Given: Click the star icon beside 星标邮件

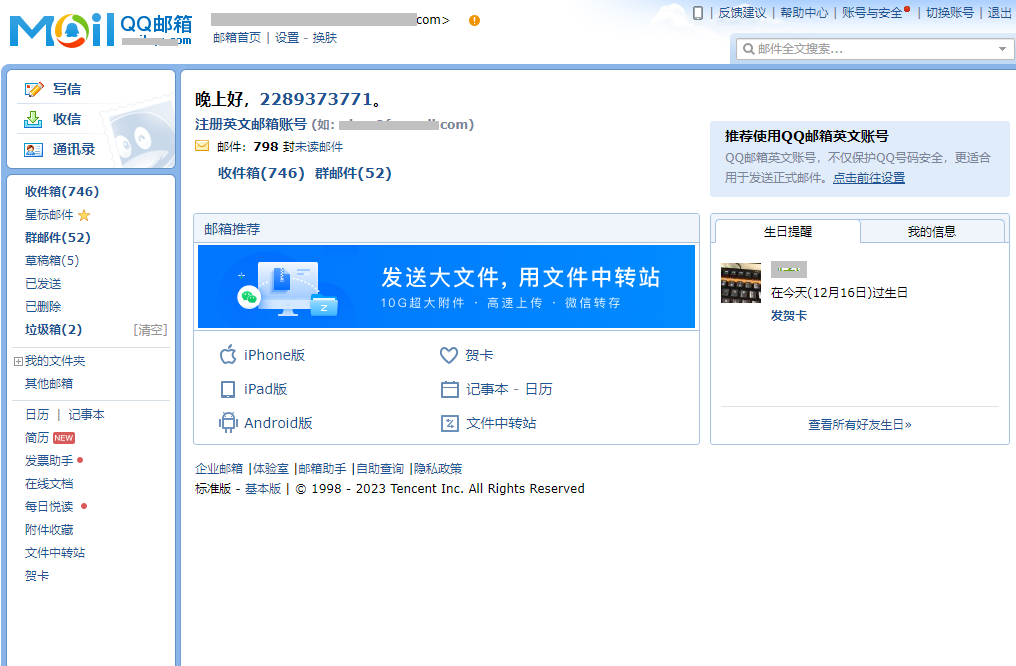Looking at the screenshot, I should pyautogui.click(x=84, y=215).
